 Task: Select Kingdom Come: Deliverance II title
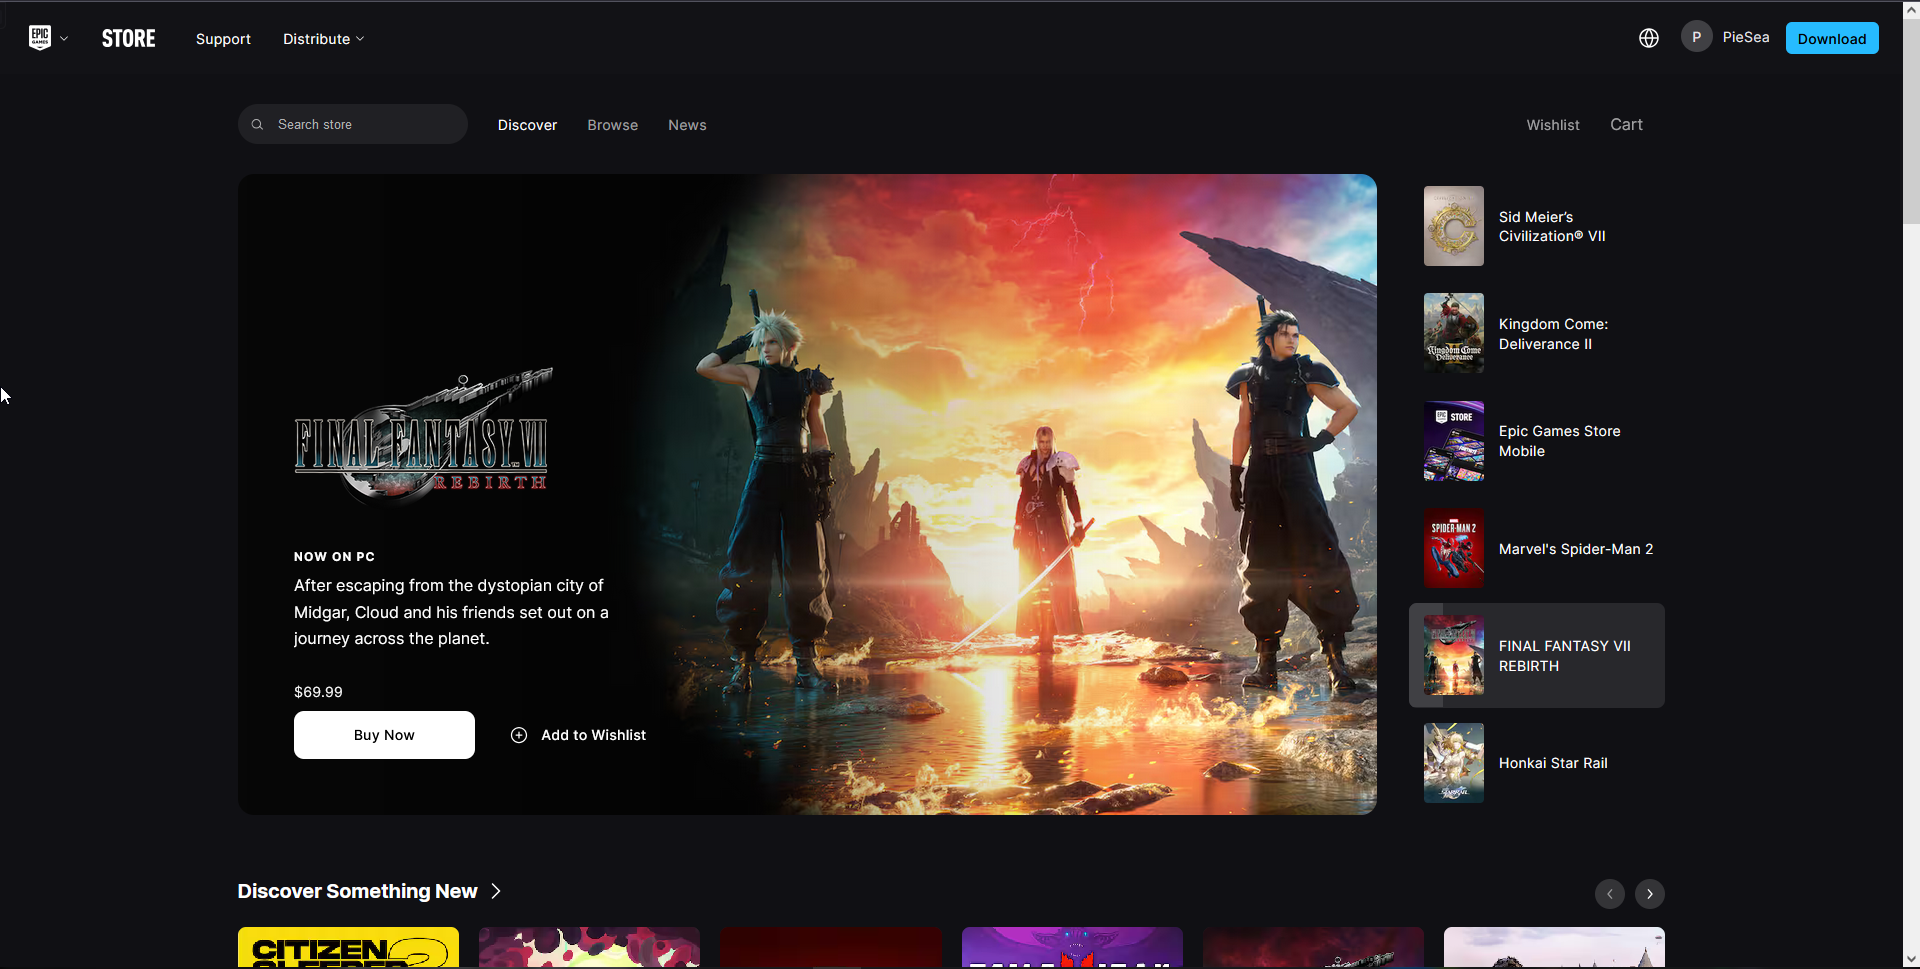pyautogui.click(x=1553, y=334)
